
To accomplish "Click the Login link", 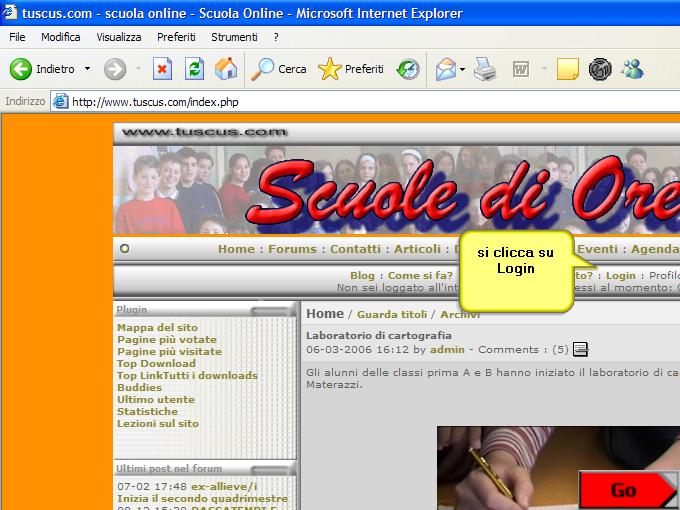I will click(x=621, y=276).
